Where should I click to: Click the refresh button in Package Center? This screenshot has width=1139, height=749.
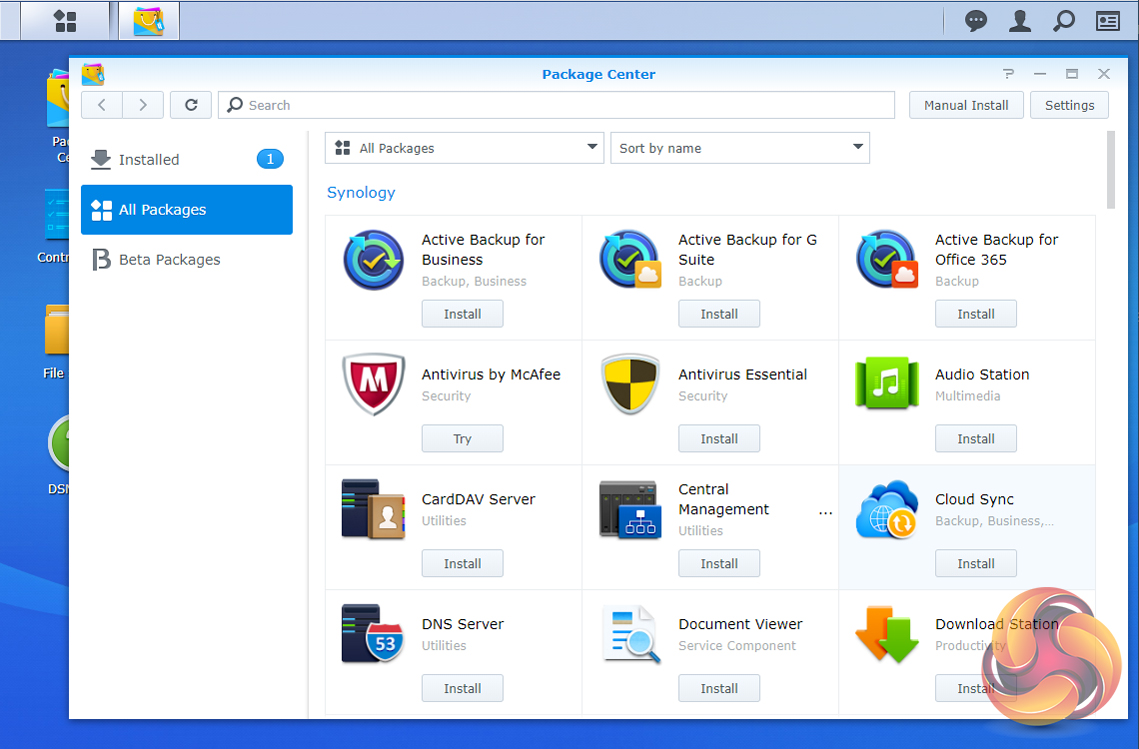click(191, 105)
